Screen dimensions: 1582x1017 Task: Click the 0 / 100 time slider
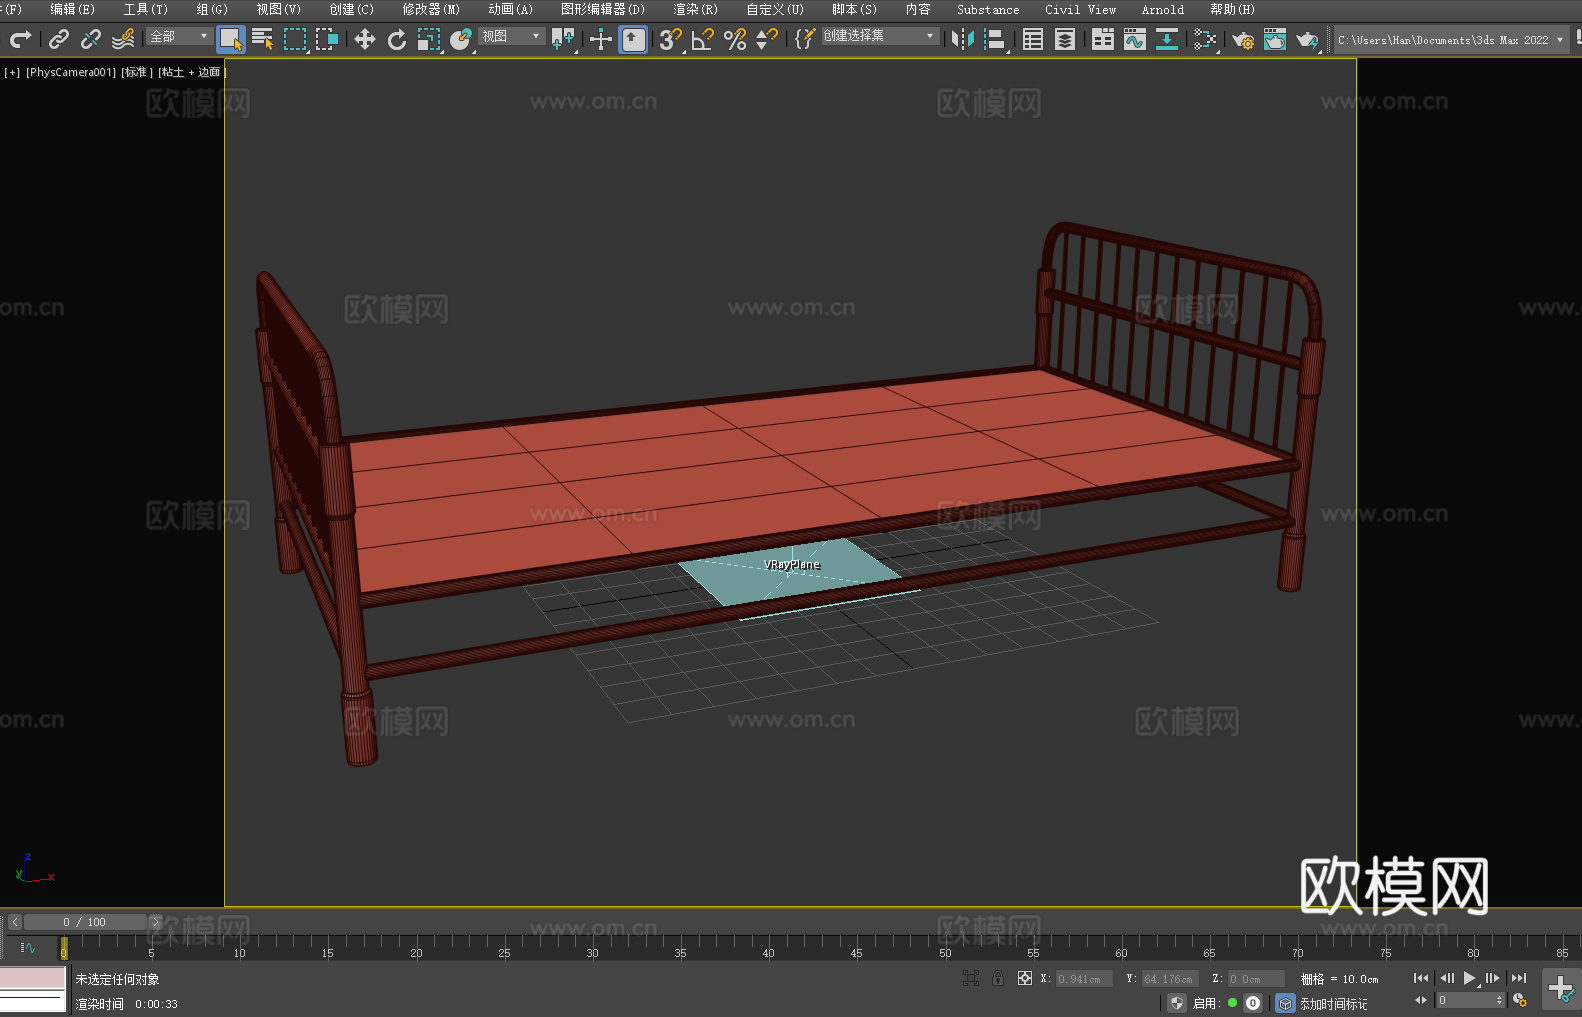click(x=85, y=922)
